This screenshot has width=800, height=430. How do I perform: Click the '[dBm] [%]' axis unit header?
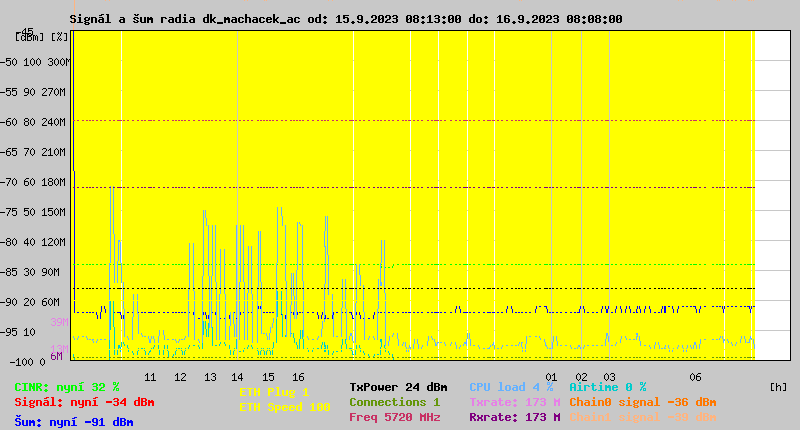pos(41,37)
